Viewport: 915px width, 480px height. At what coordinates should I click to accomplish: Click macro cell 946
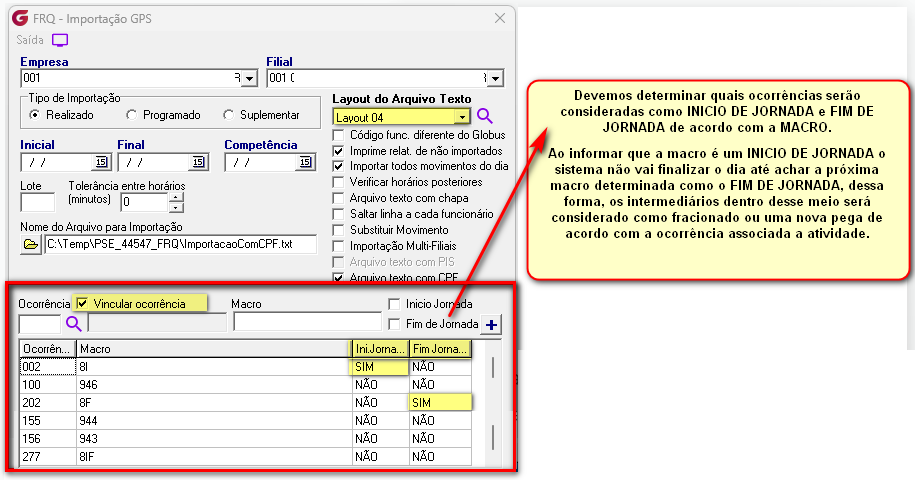point(214,385)
